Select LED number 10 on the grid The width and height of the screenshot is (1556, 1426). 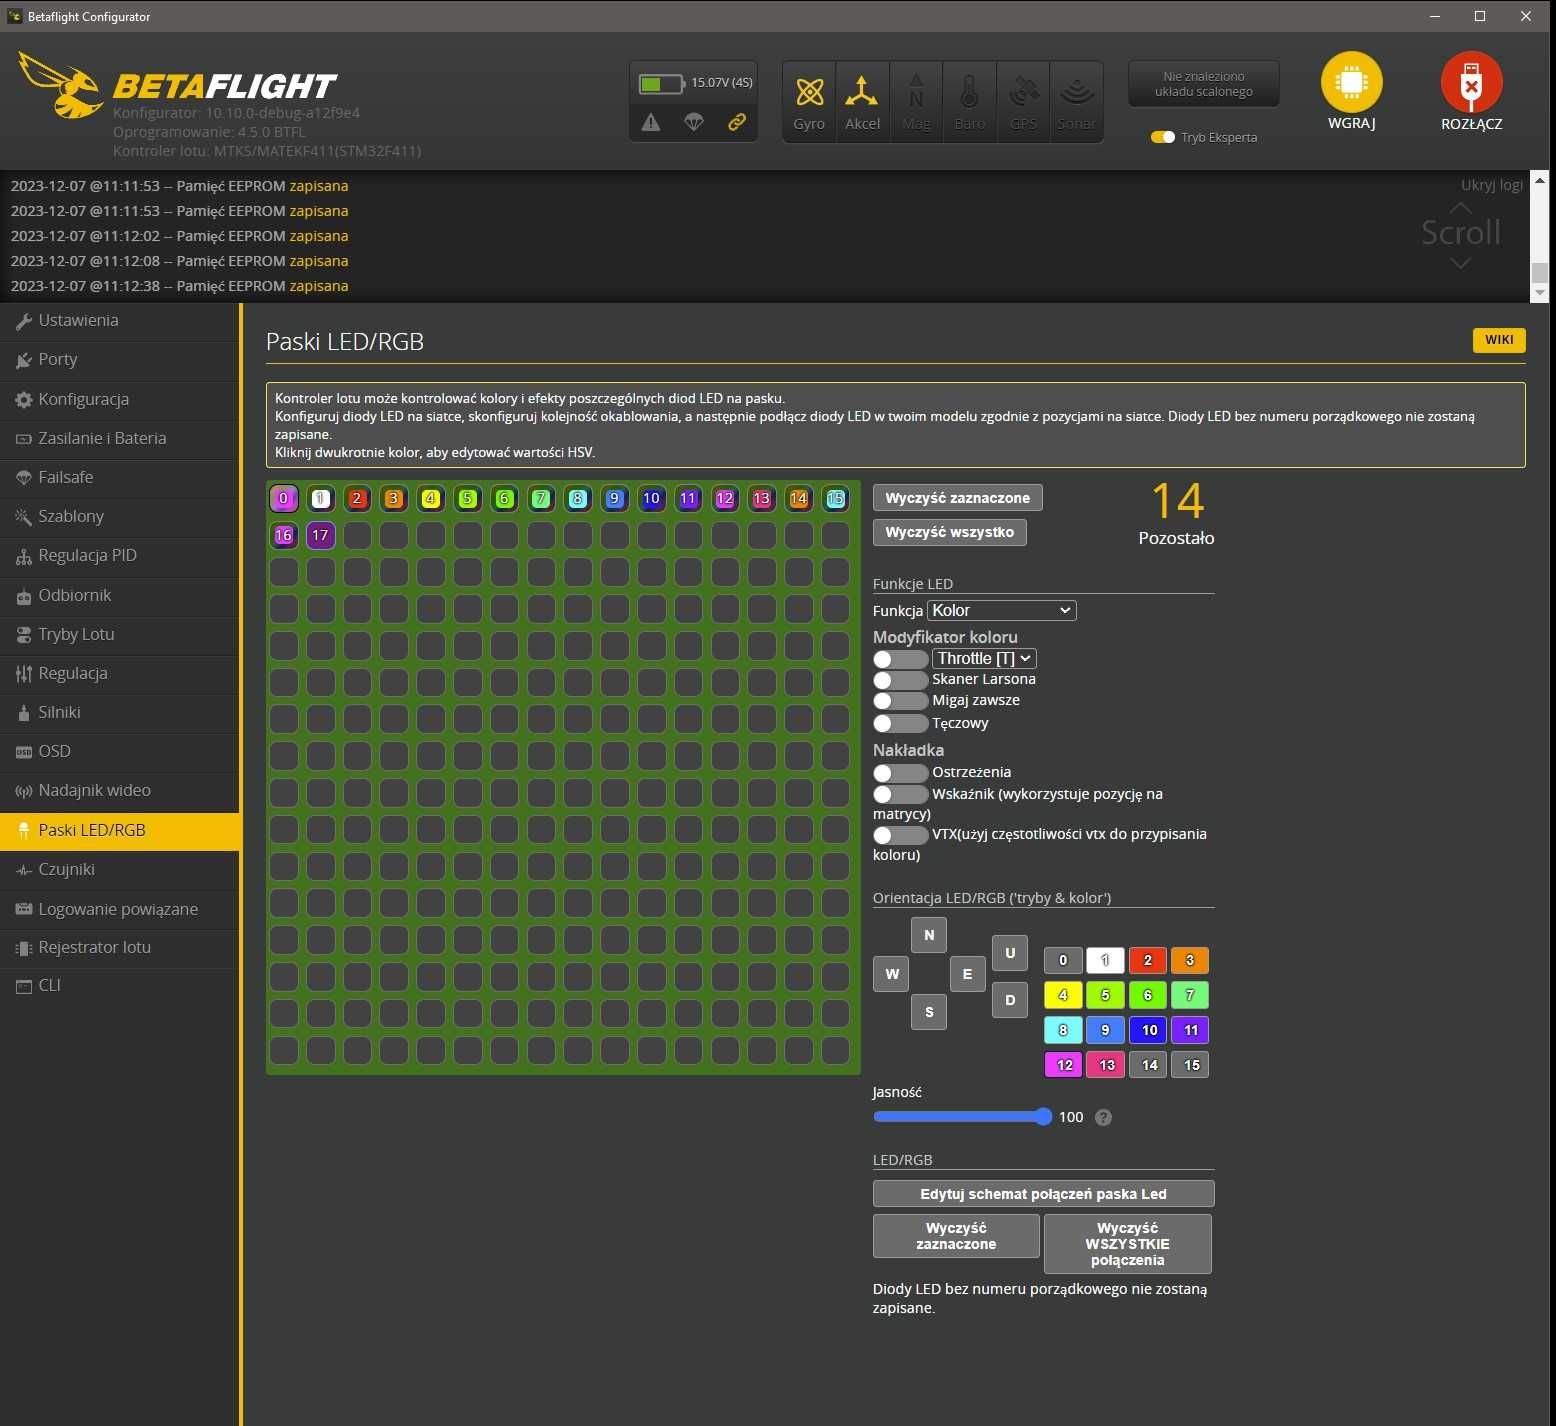pos(651,498)
